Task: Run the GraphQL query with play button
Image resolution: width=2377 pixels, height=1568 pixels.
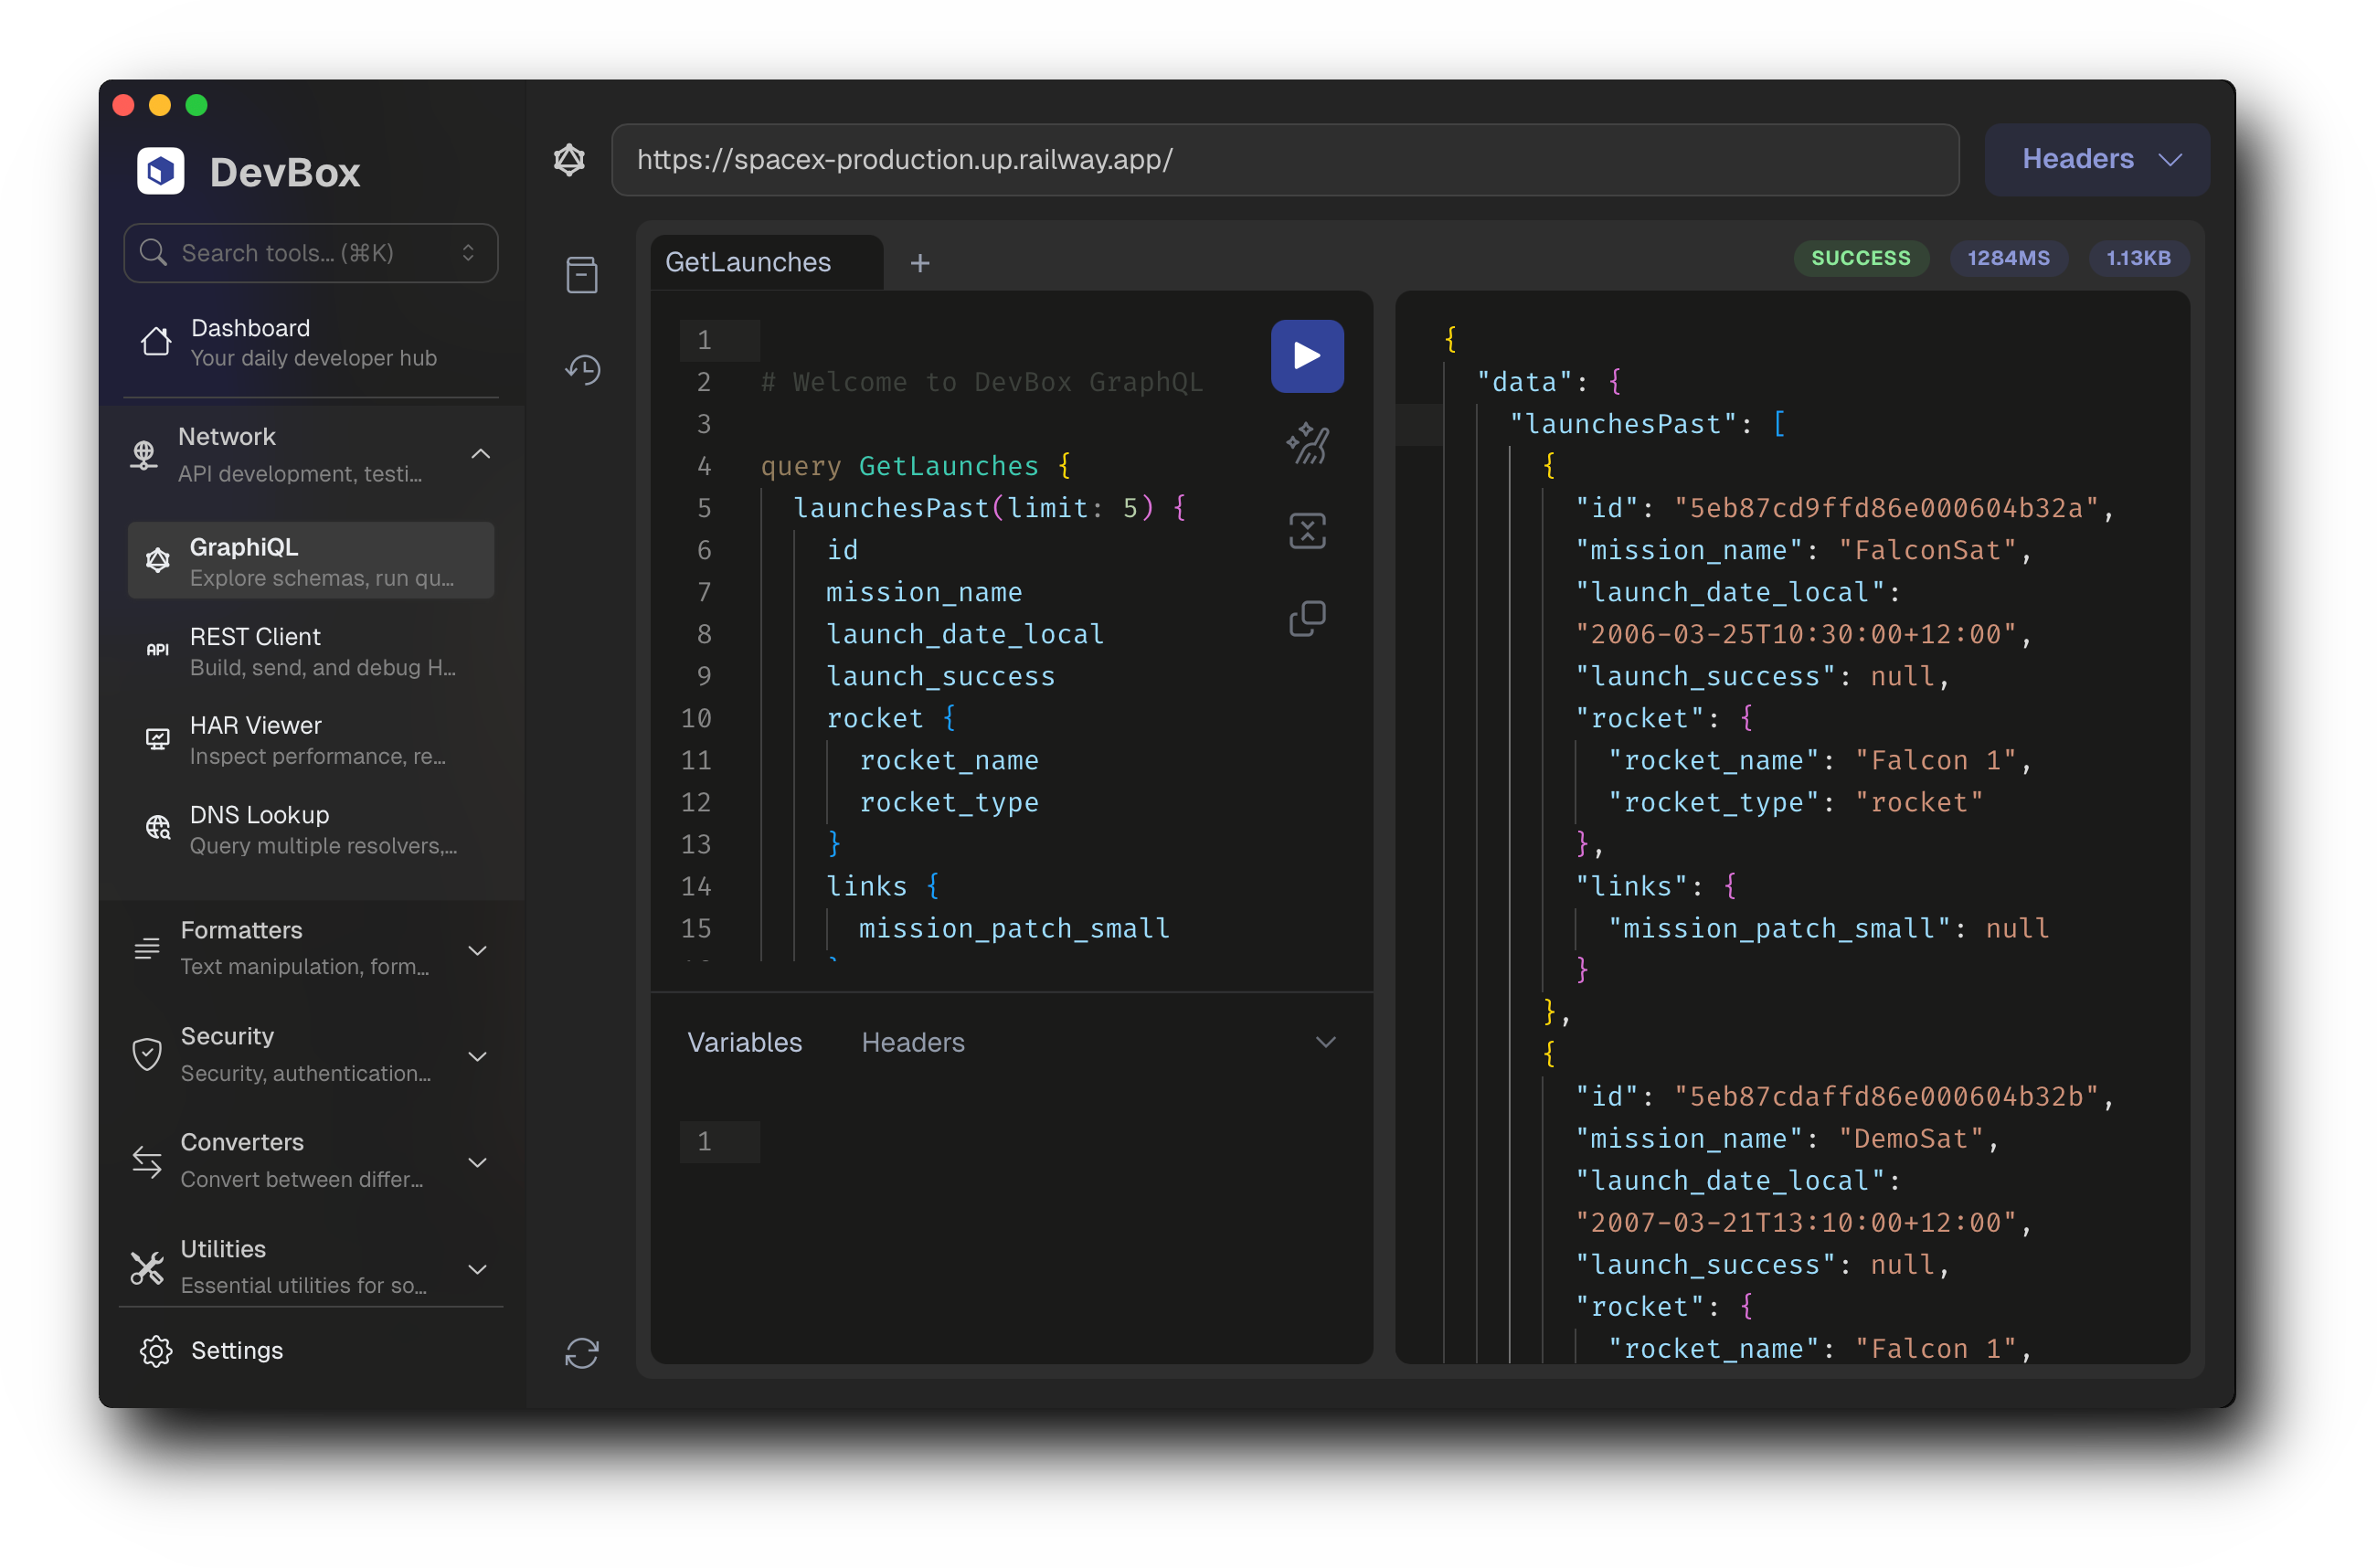Action: [x=1306, y=356]
